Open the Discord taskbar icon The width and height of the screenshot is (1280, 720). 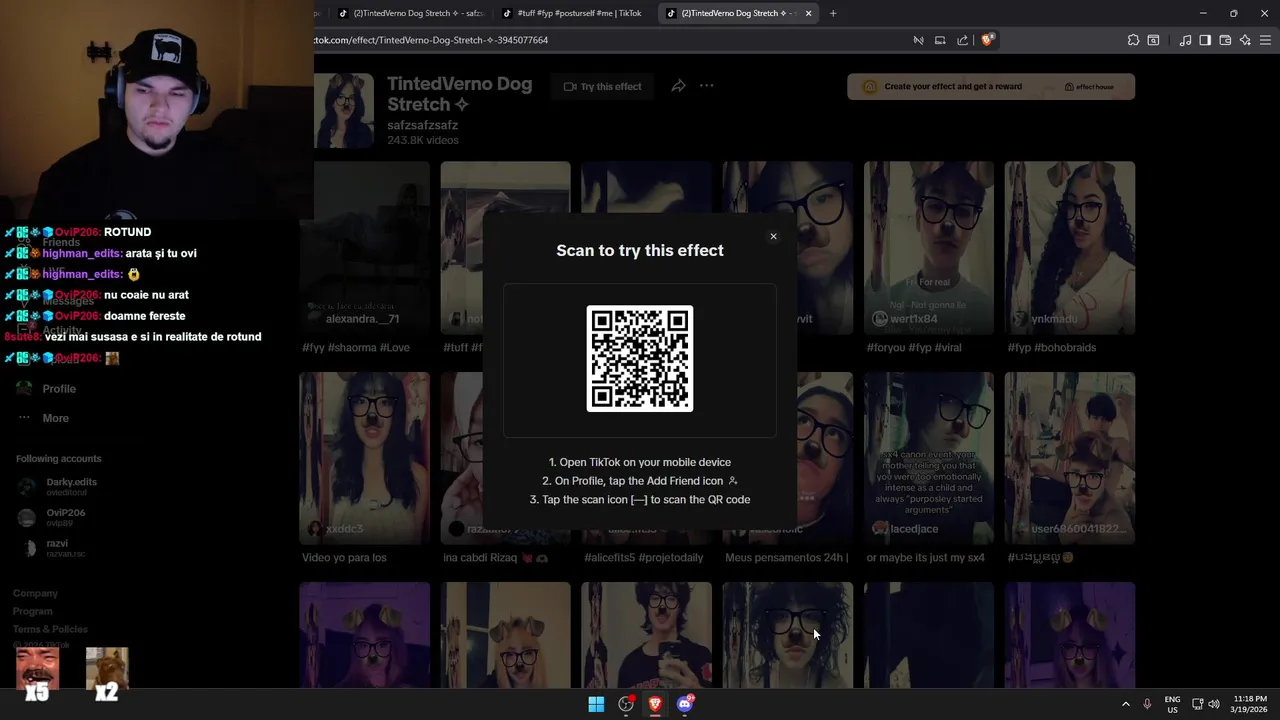685,704
